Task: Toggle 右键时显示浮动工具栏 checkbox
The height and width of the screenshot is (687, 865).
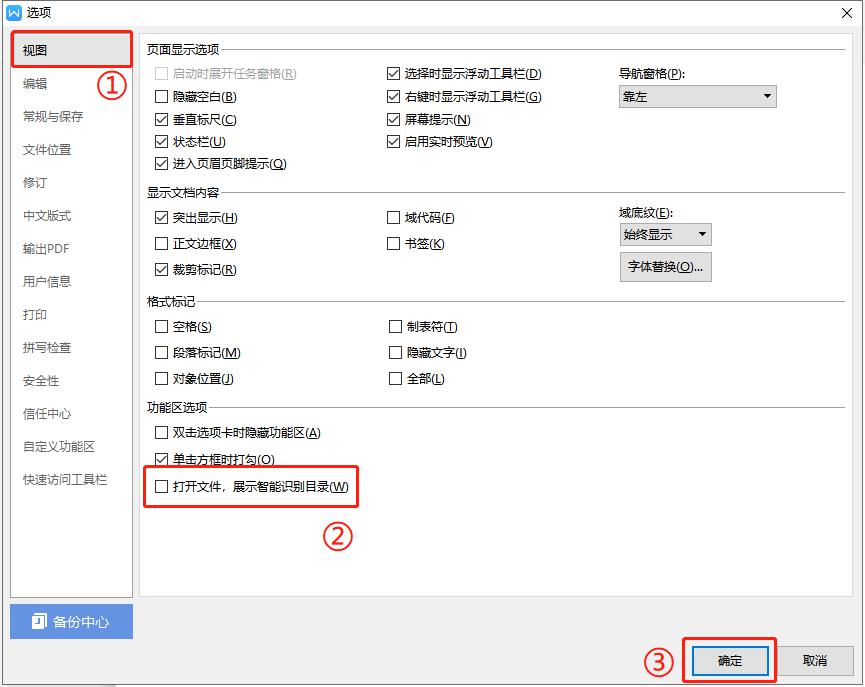Action: [x=393, y=97]
